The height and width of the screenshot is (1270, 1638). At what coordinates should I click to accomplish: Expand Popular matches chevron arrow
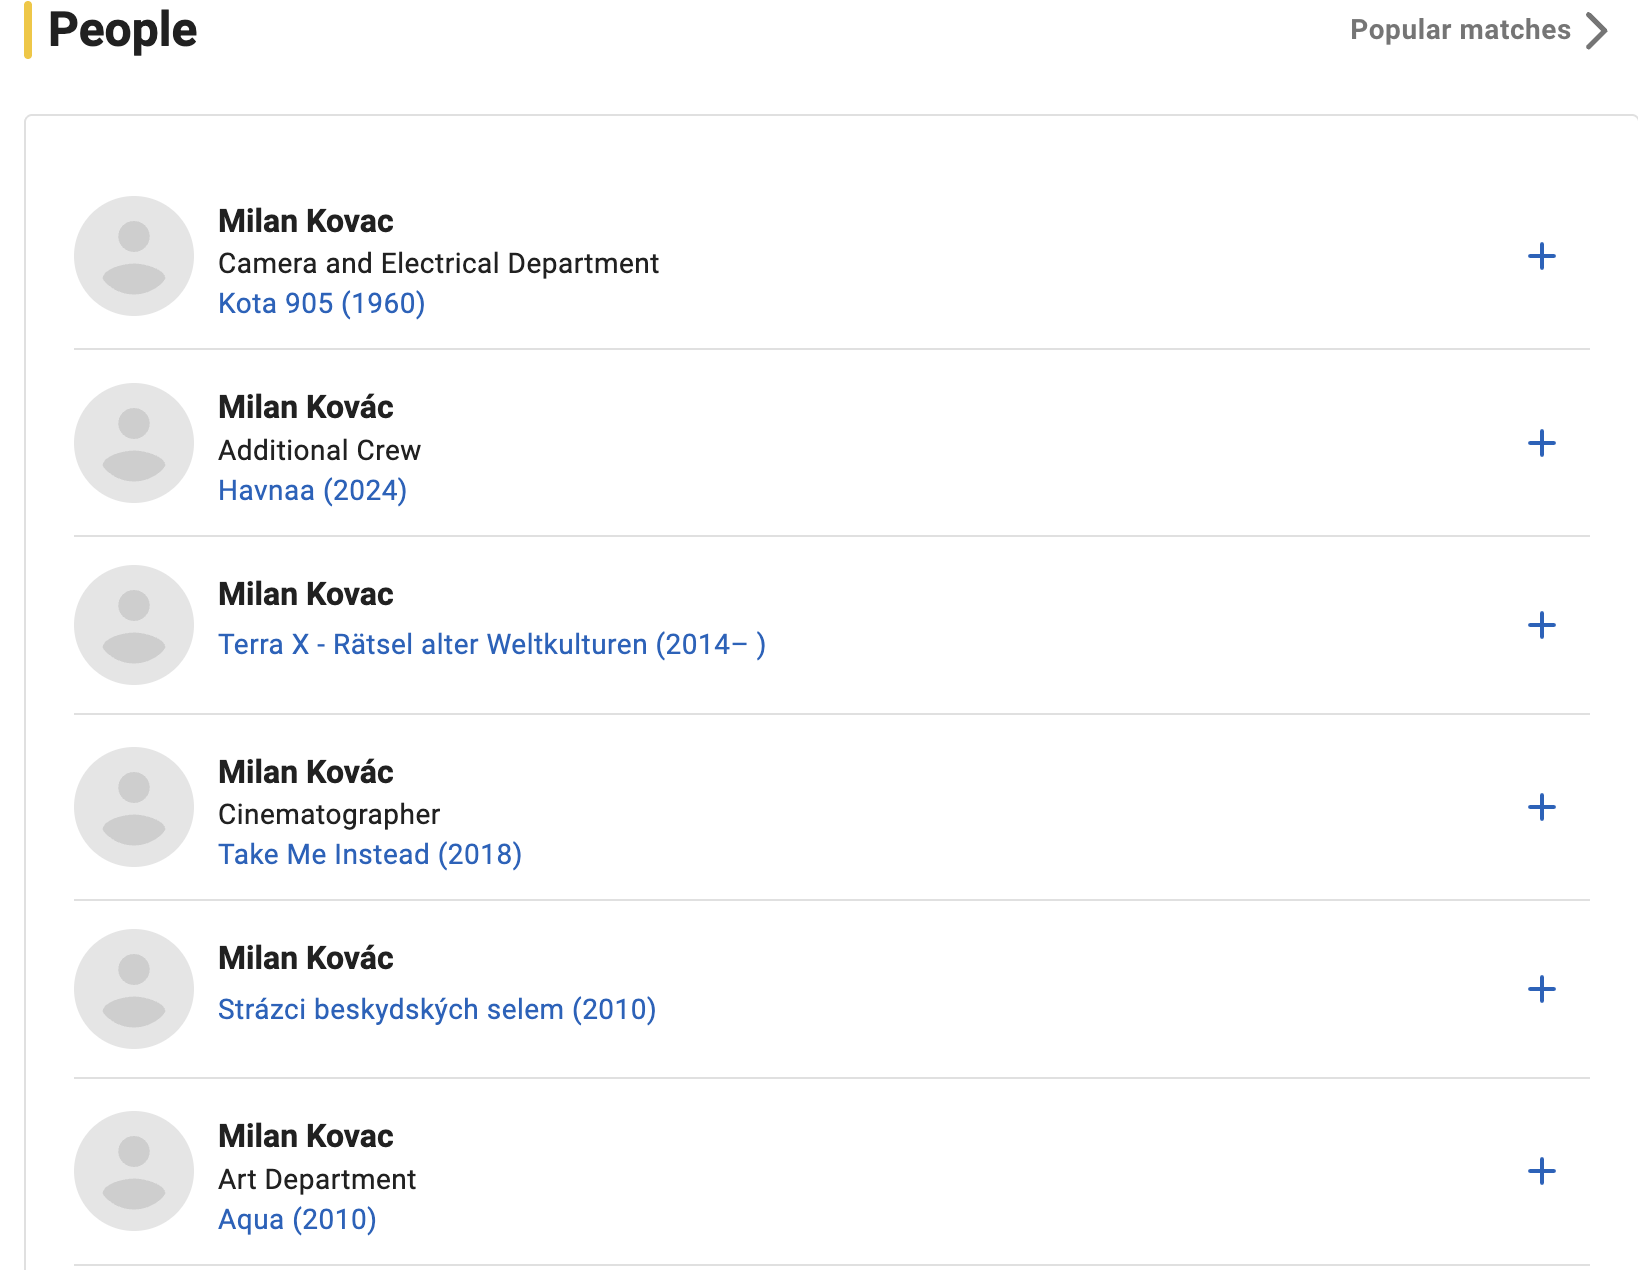pyautogui.click(x=1597, y=30)
